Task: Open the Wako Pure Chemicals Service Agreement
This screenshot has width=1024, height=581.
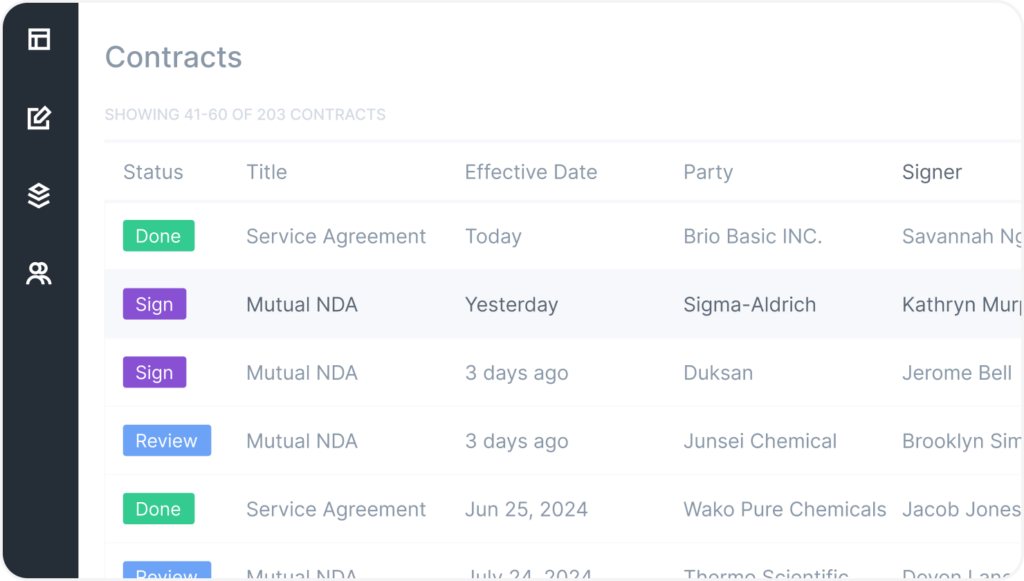Action: coord(336,509)
